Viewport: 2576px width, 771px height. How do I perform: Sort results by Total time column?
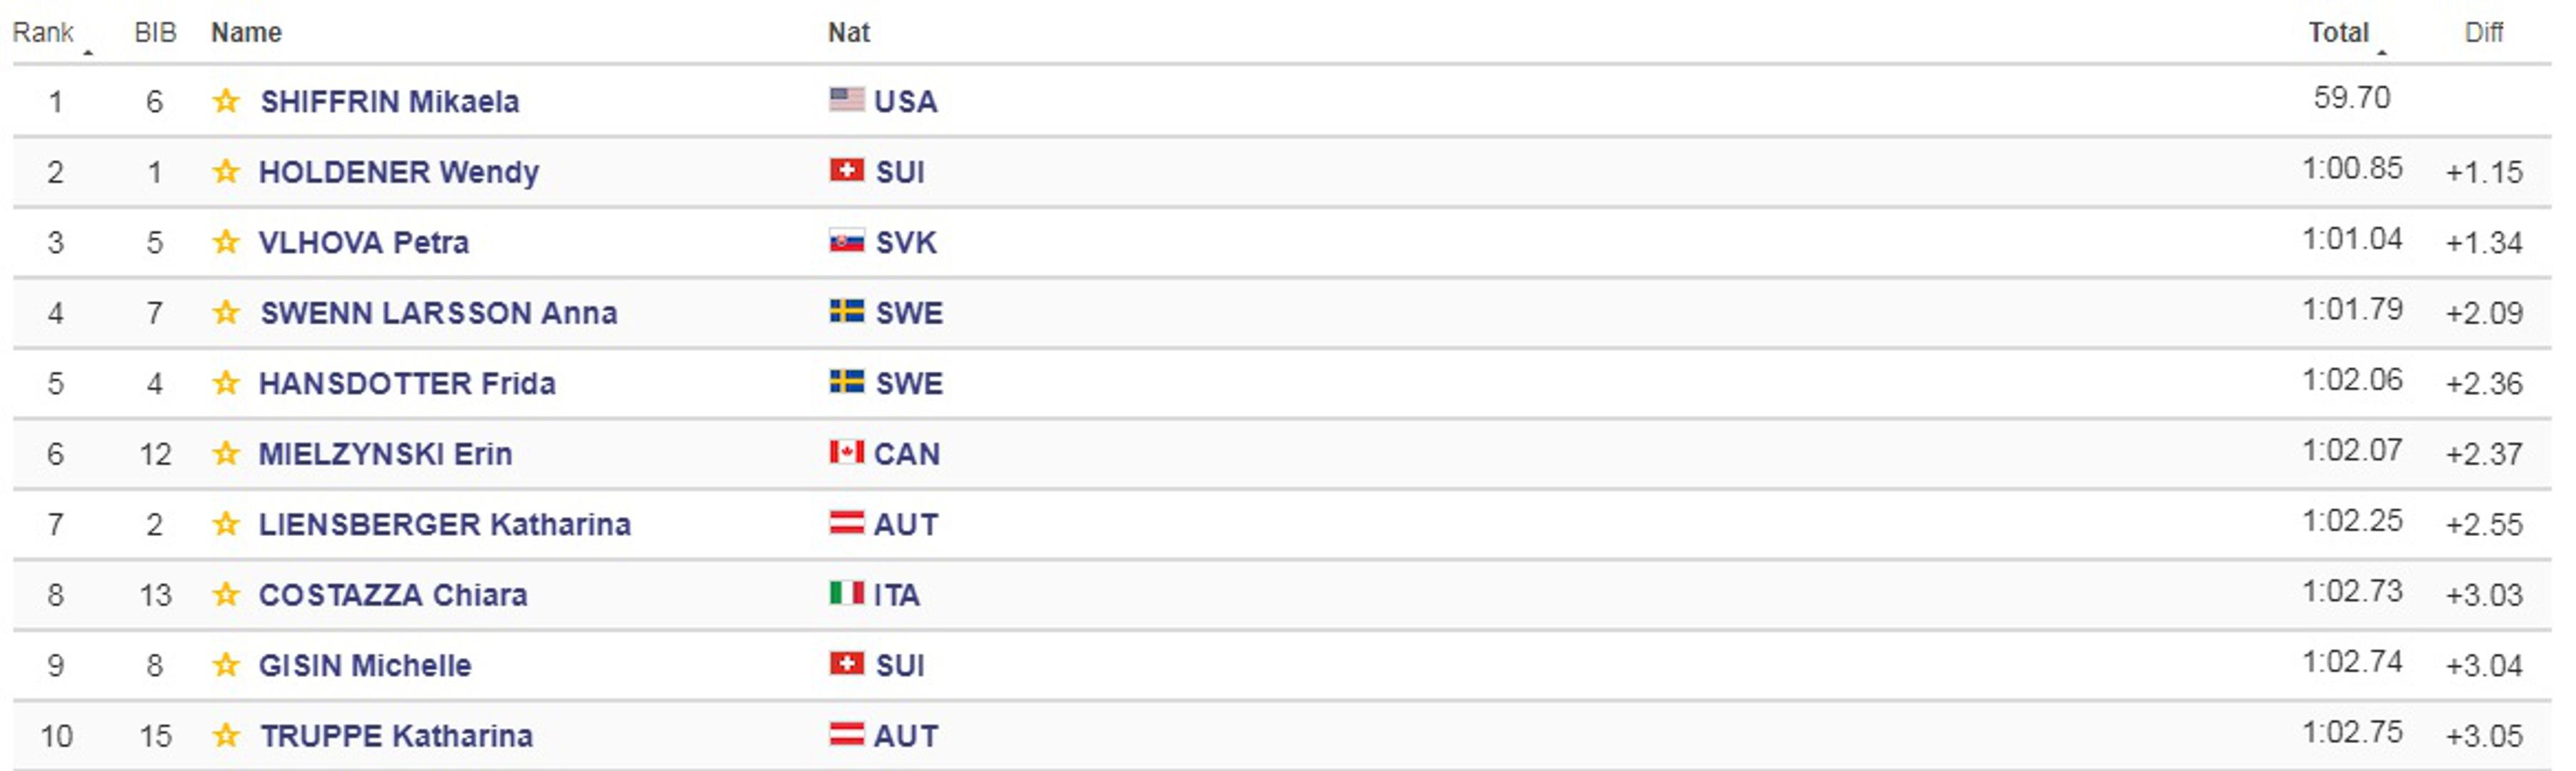click(x=2338, y=33)
